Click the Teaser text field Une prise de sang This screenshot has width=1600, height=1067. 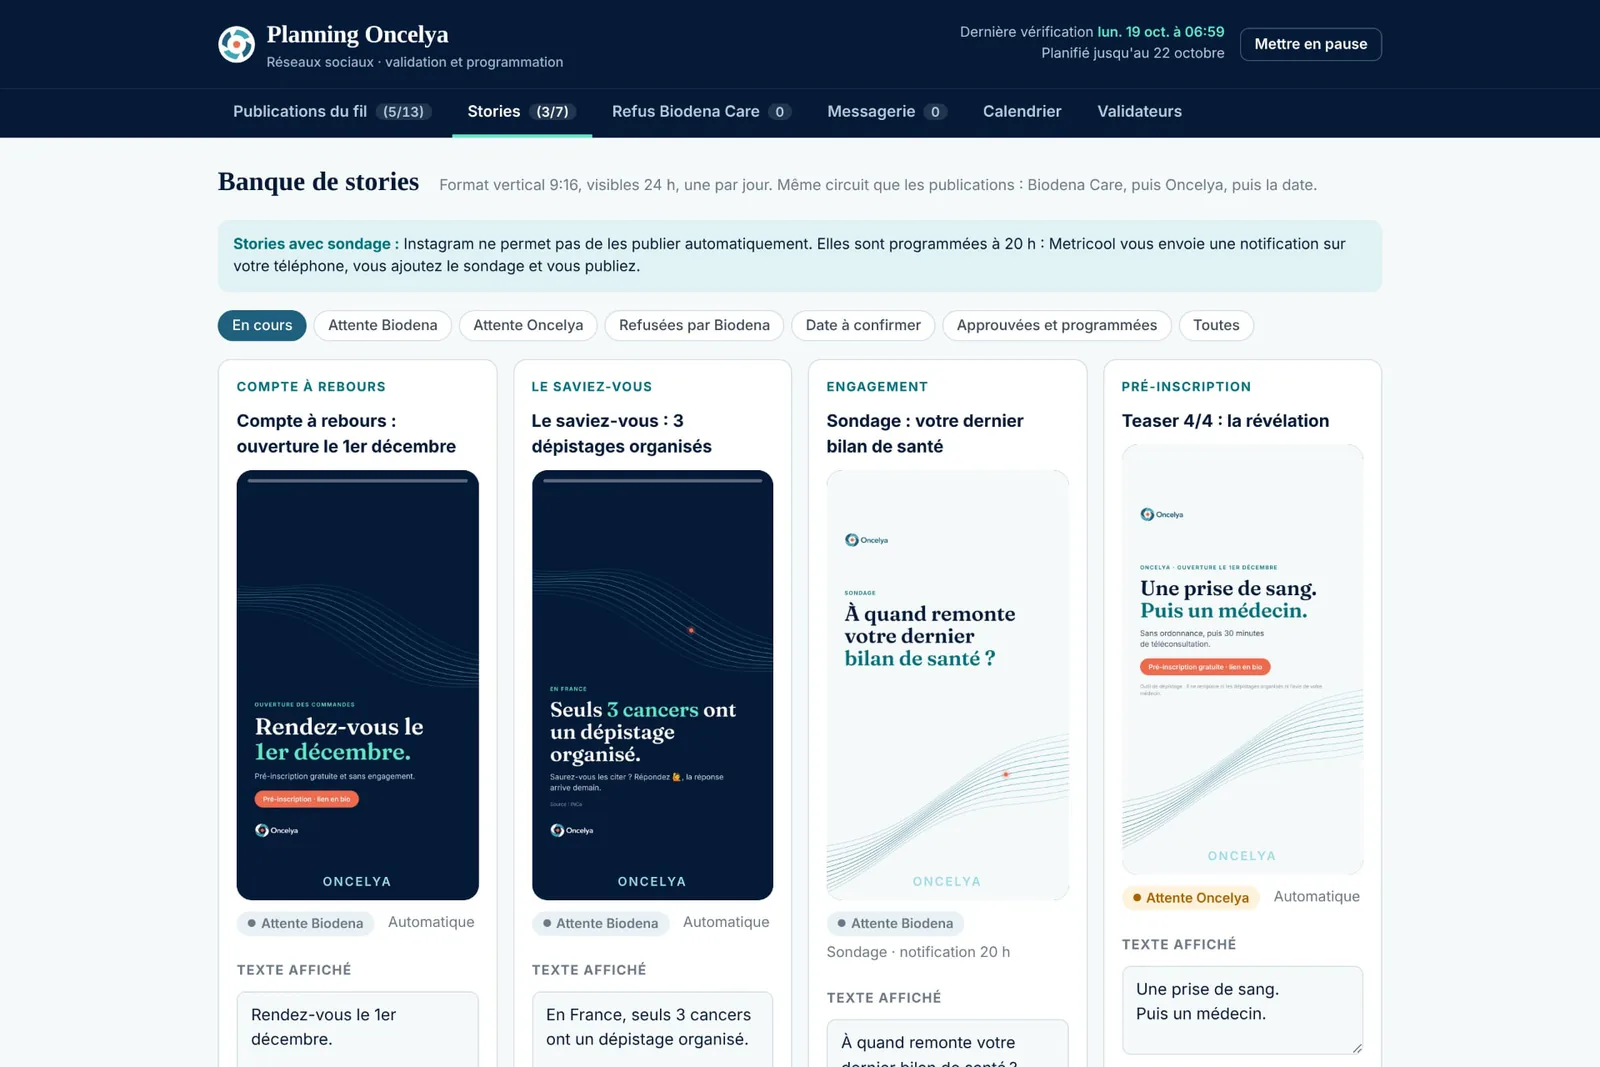[1242, 1010]
